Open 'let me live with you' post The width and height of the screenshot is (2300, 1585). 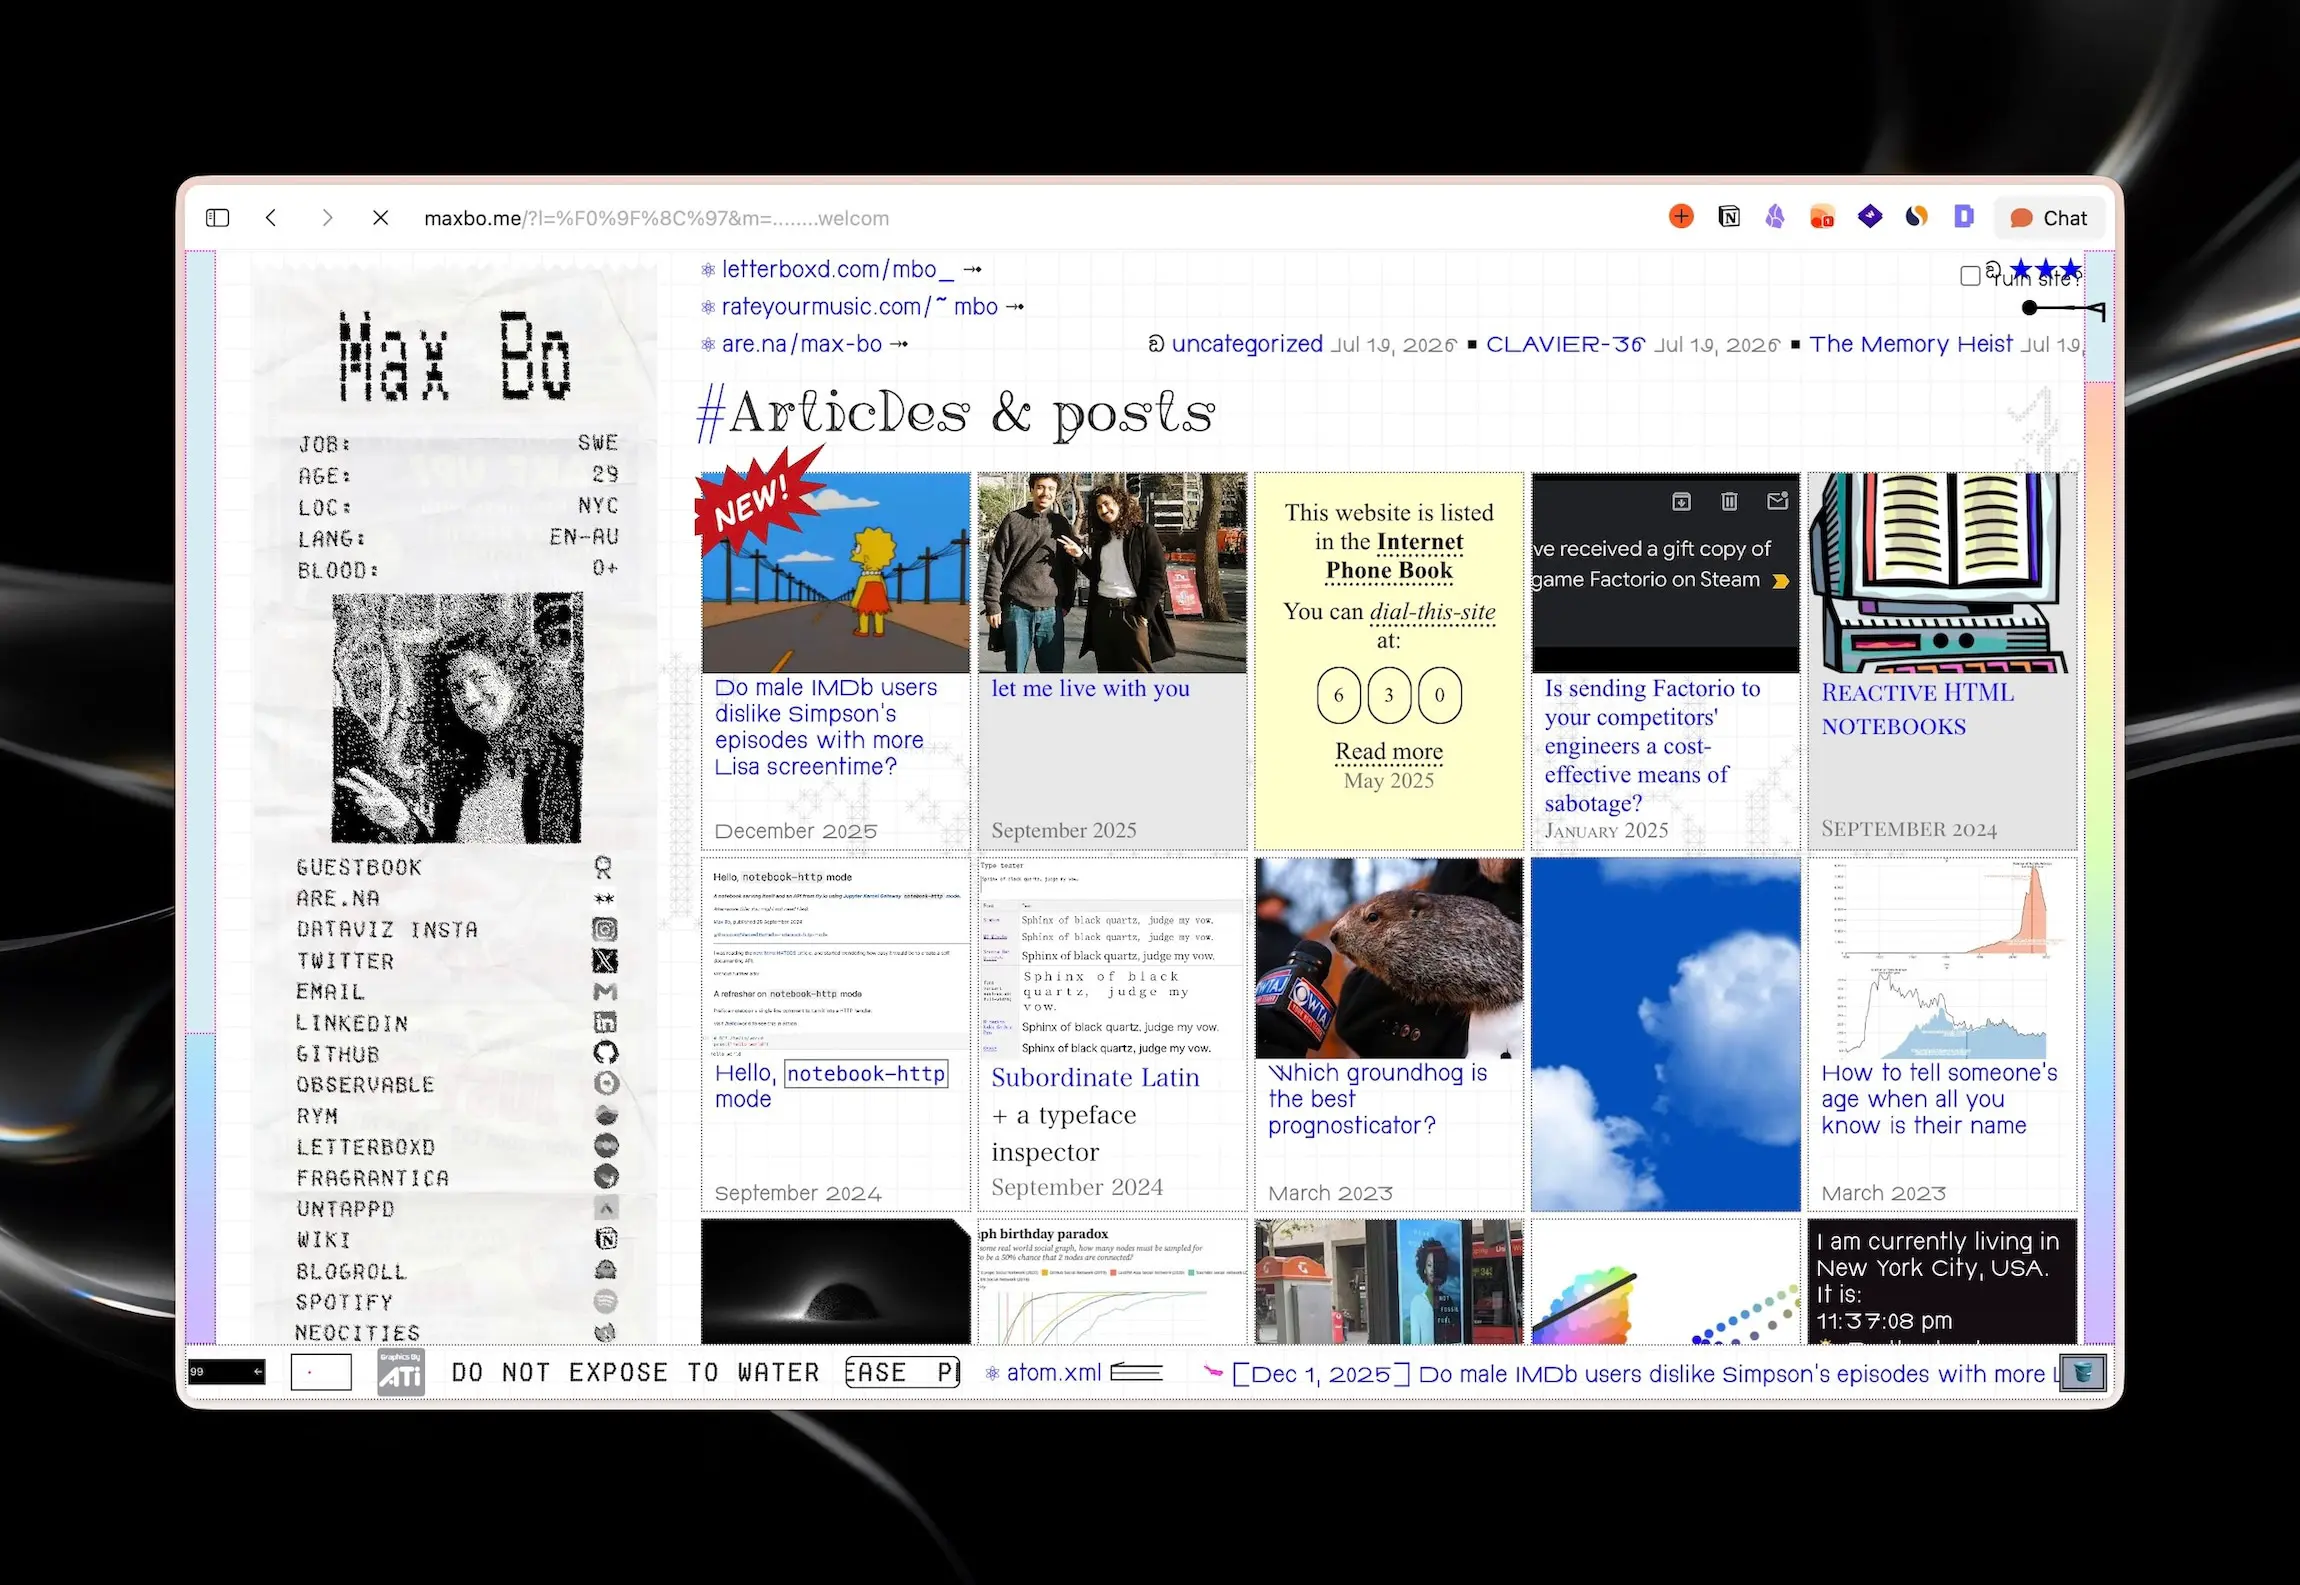[1090, 688]
